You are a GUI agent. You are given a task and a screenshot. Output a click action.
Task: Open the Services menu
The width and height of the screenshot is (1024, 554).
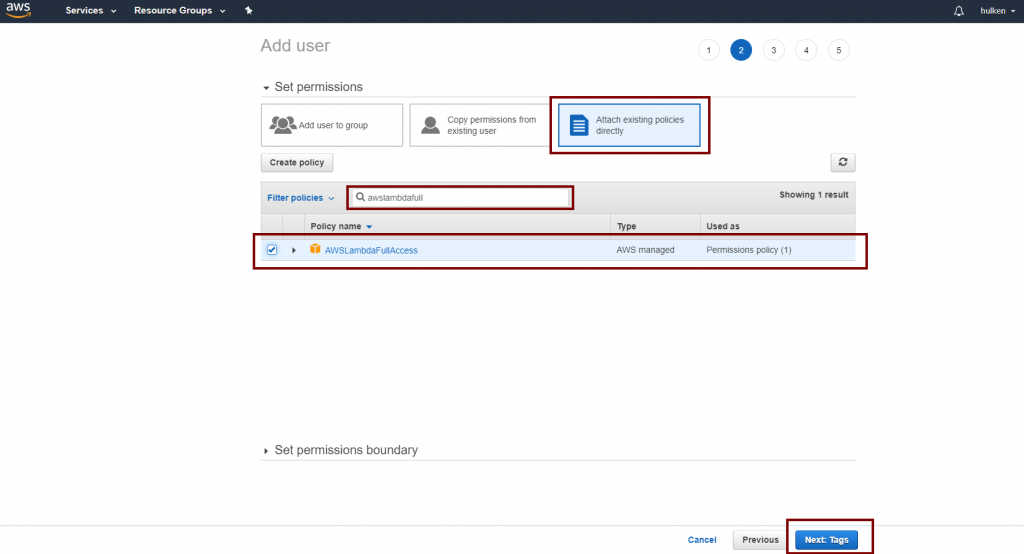91,11
